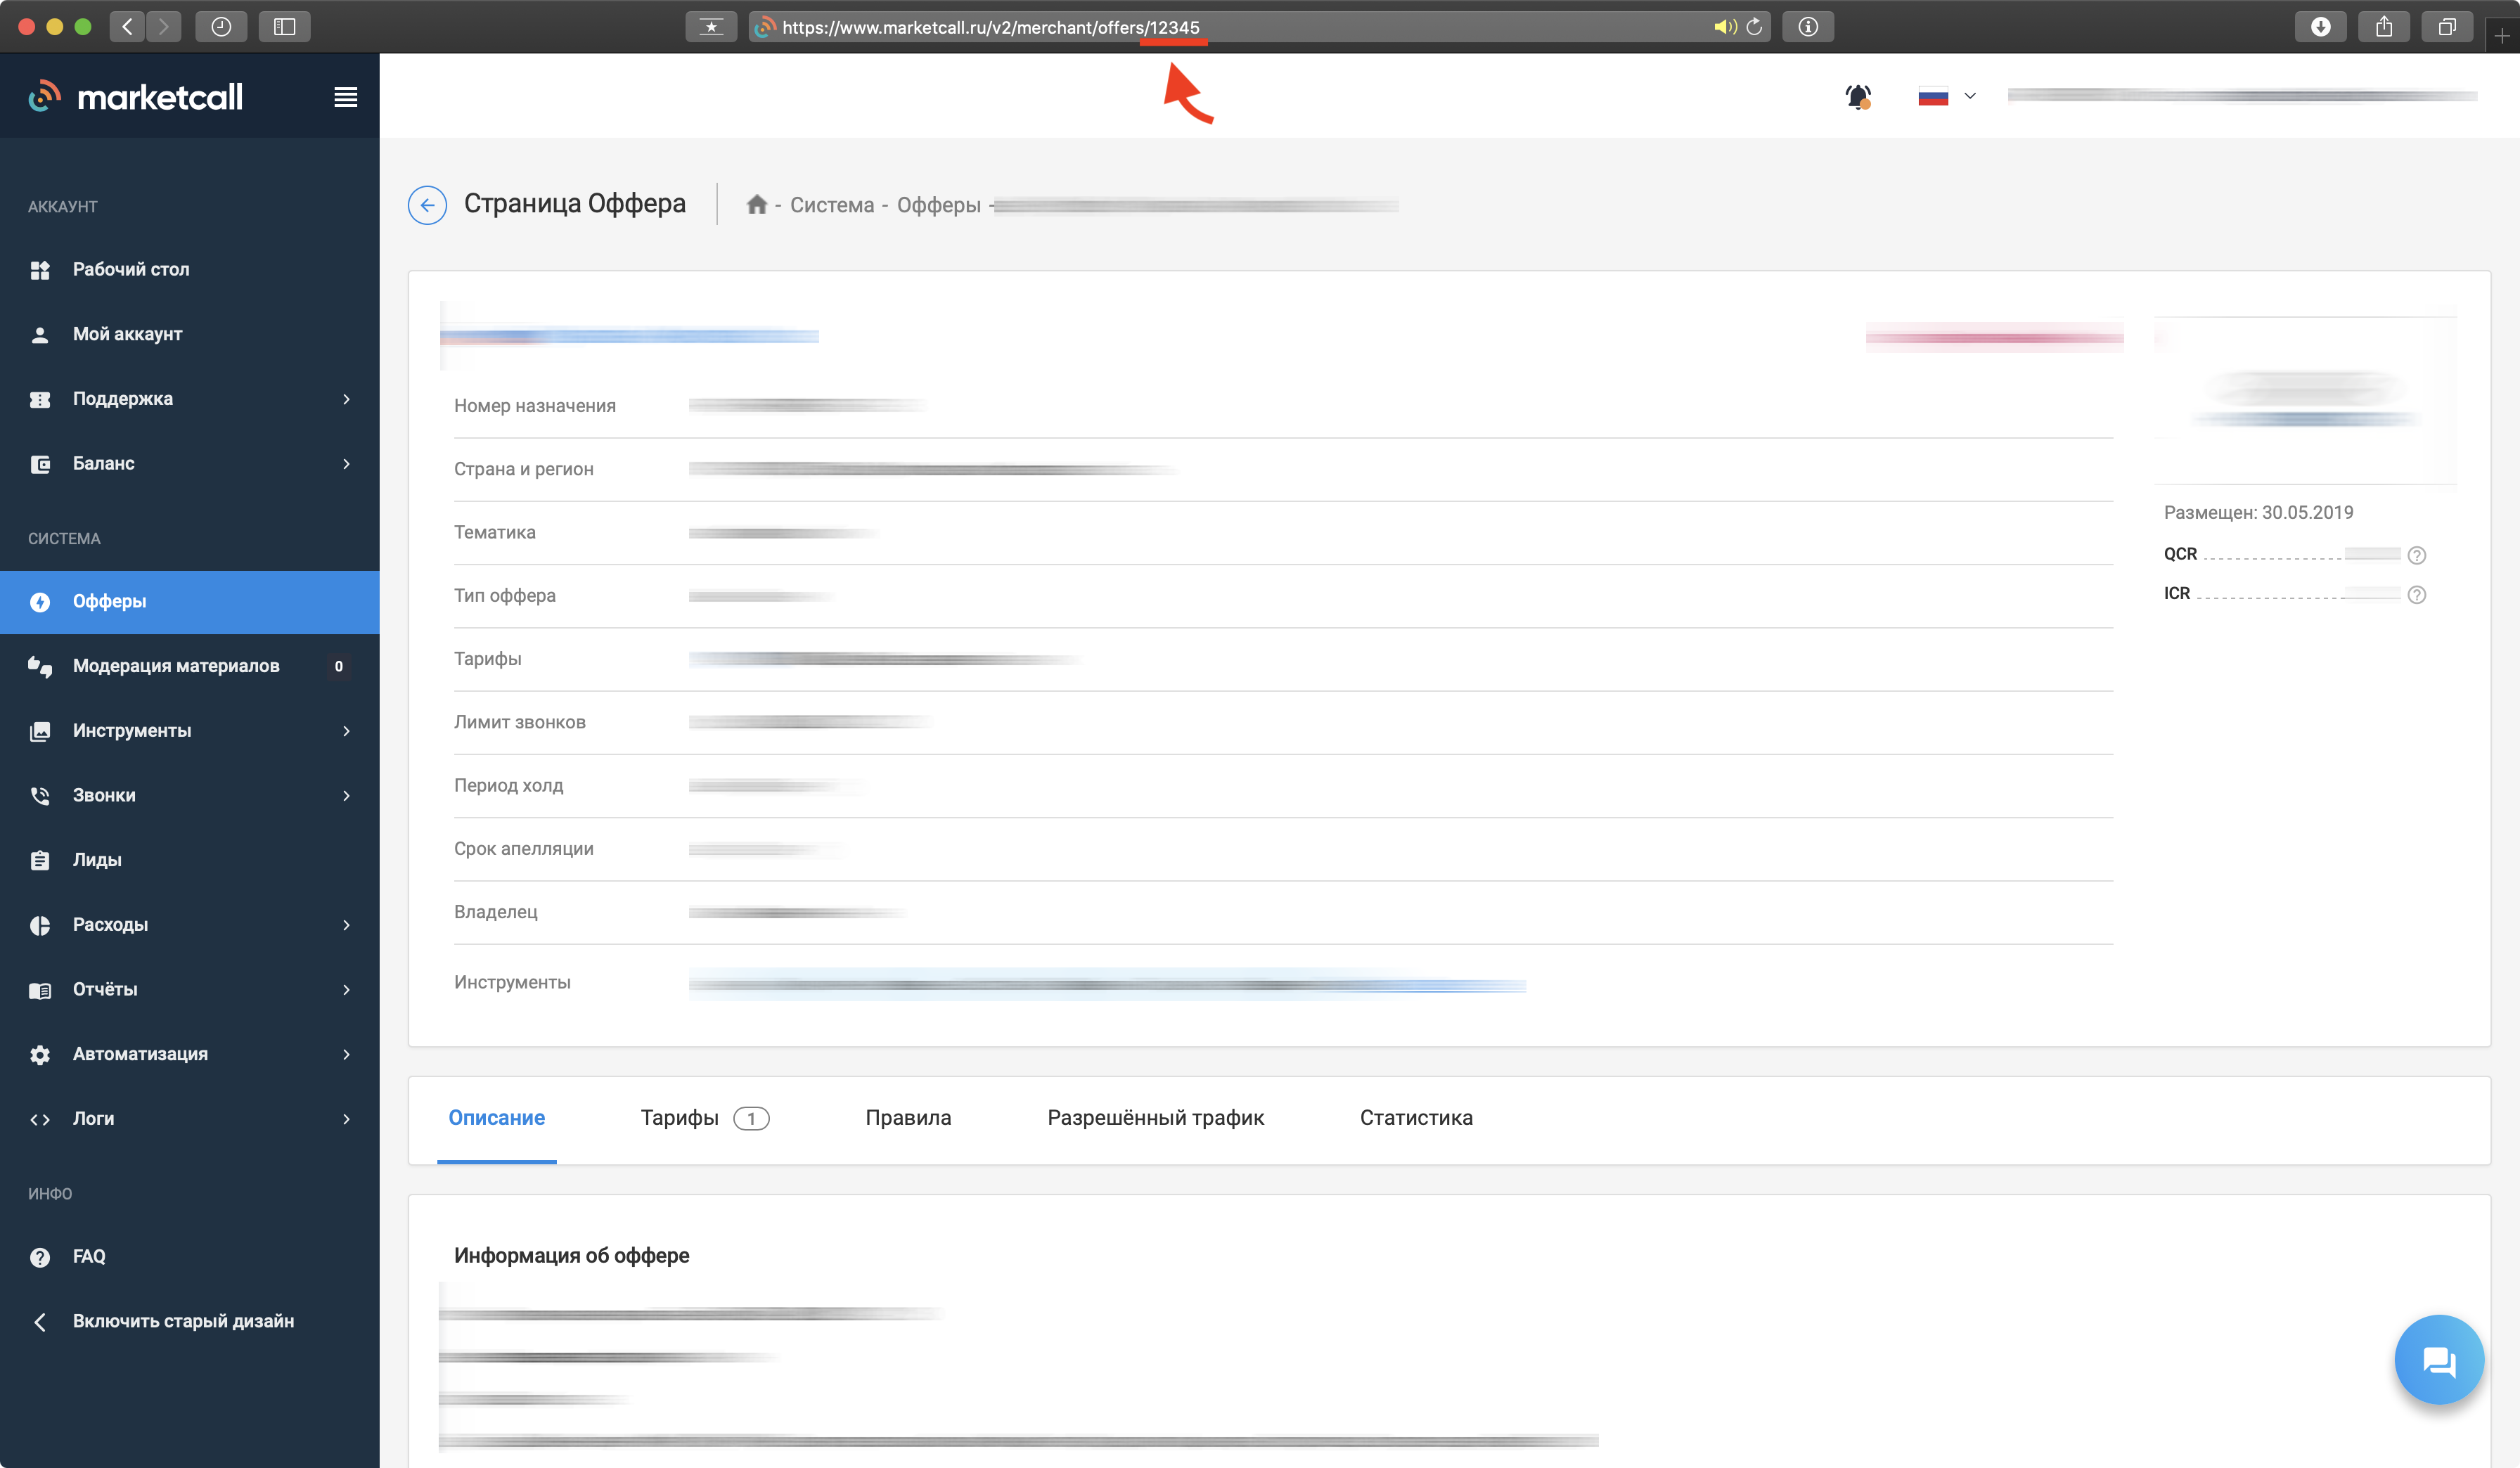Reload the page with refresh icon

[x=1754, y=27]
